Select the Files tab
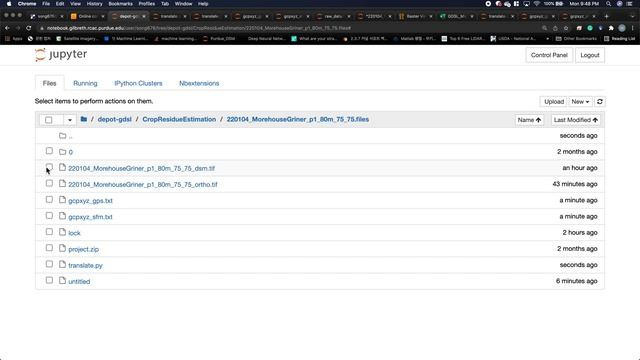Screen dimensions: 640x360 click(49, 83)
